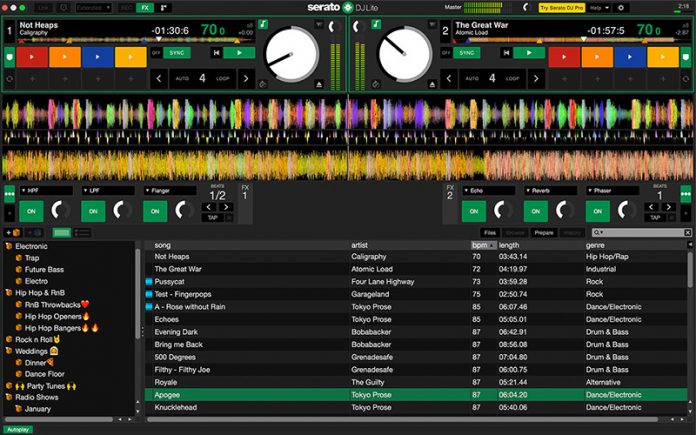The width and height of the screenshot is (696, 435).
Task: Trigger the red hot cue on deck 1
Action: tap(33, 57)
